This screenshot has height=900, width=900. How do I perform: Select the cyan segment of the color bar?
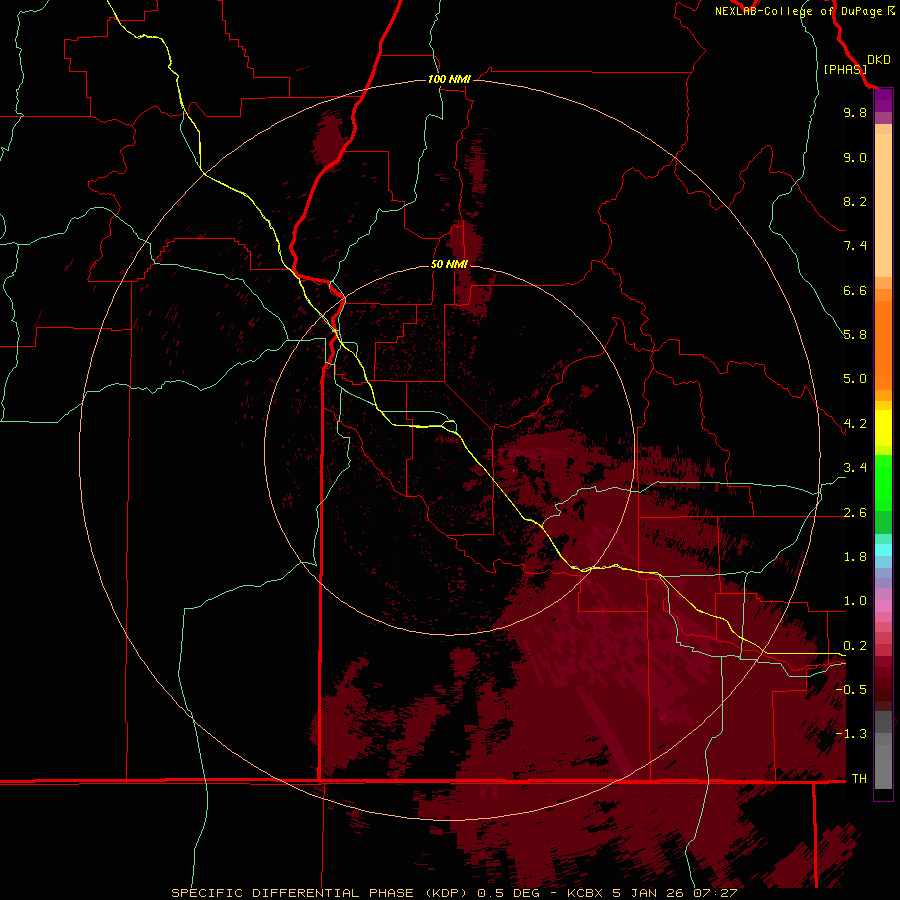883,549
